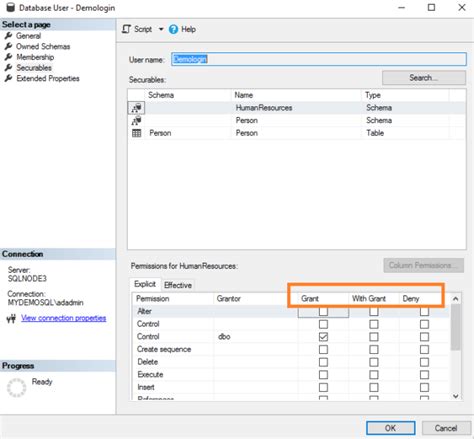The height and width of the screenshot is (439, 474).
Task: Click the Script icon in toolbar
Action: pyautogui.click(x=126, y=29)
